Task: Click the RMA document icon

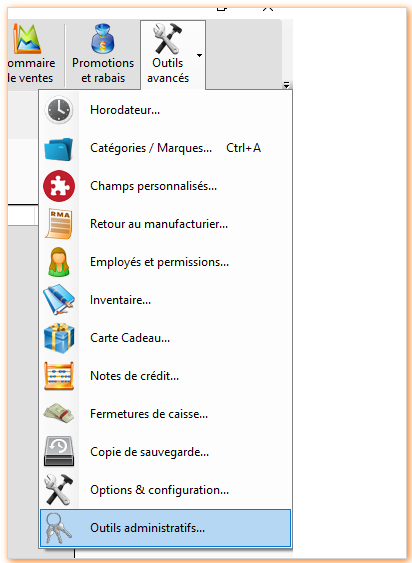Action: tap(59, 224)
